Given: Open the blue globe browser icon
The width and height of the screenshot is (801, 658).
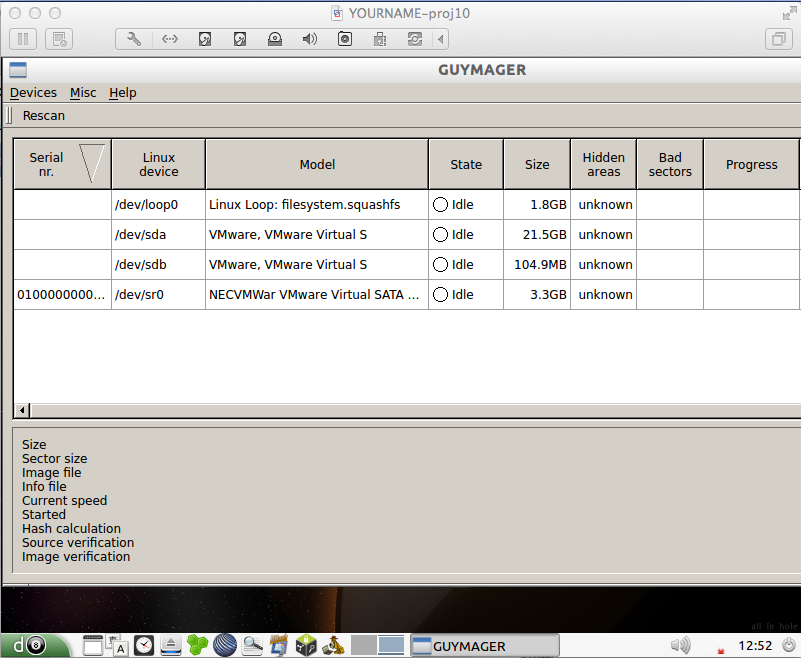Looking at the screenshot, I should click(x=225, y=646).
